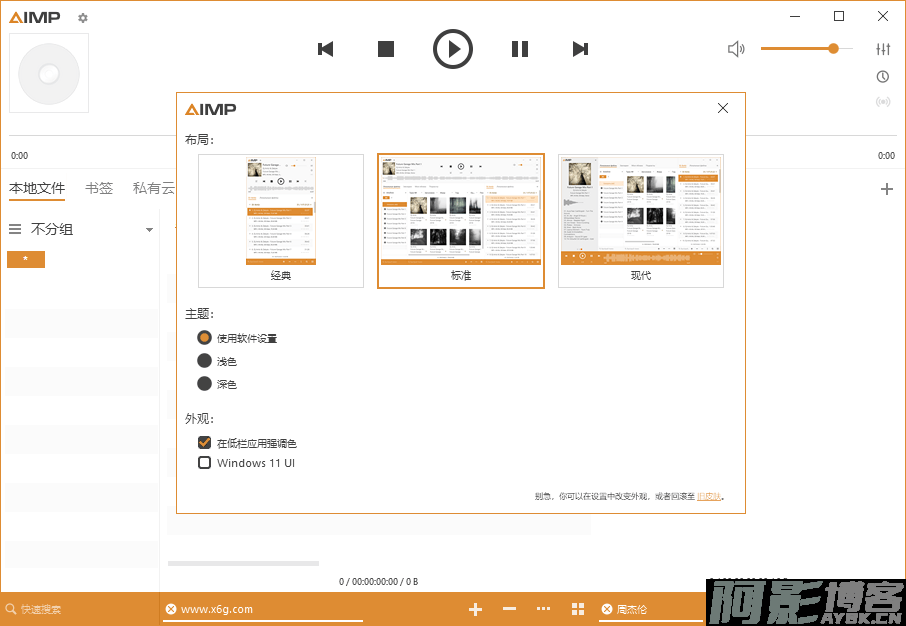
Task: Select 使用软件设置 theme option
Action: pos(205,338)
